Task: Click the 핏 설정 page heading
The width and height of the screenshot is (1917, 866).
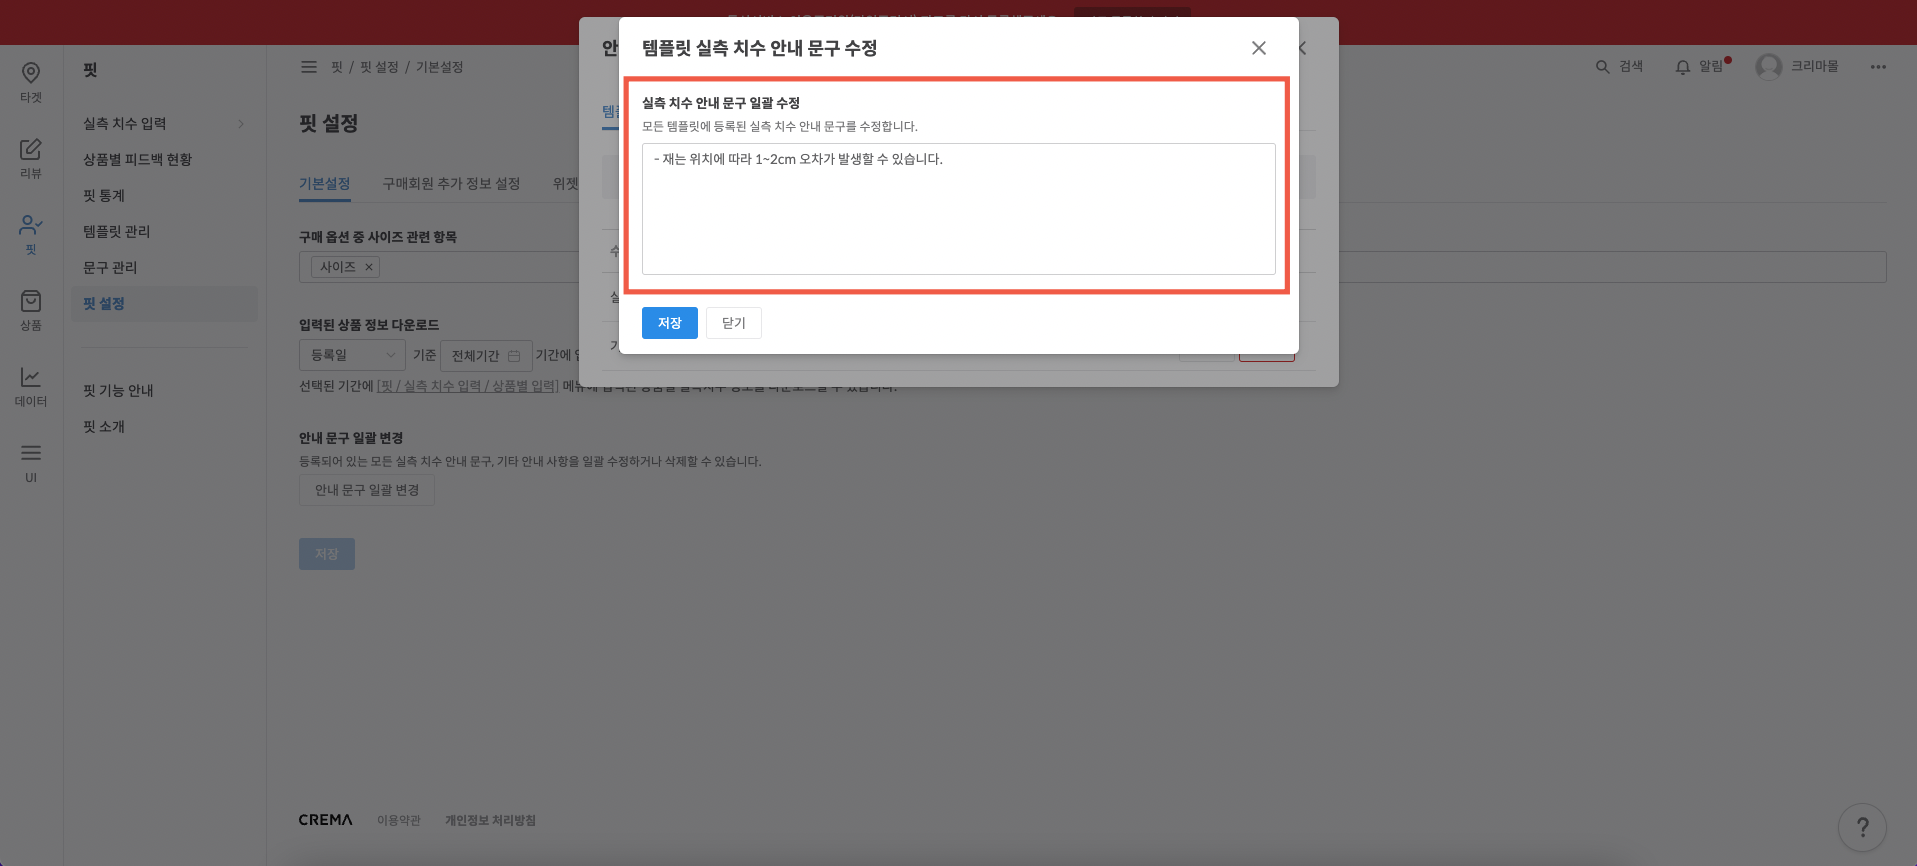Action: click(x=329, y=123)
